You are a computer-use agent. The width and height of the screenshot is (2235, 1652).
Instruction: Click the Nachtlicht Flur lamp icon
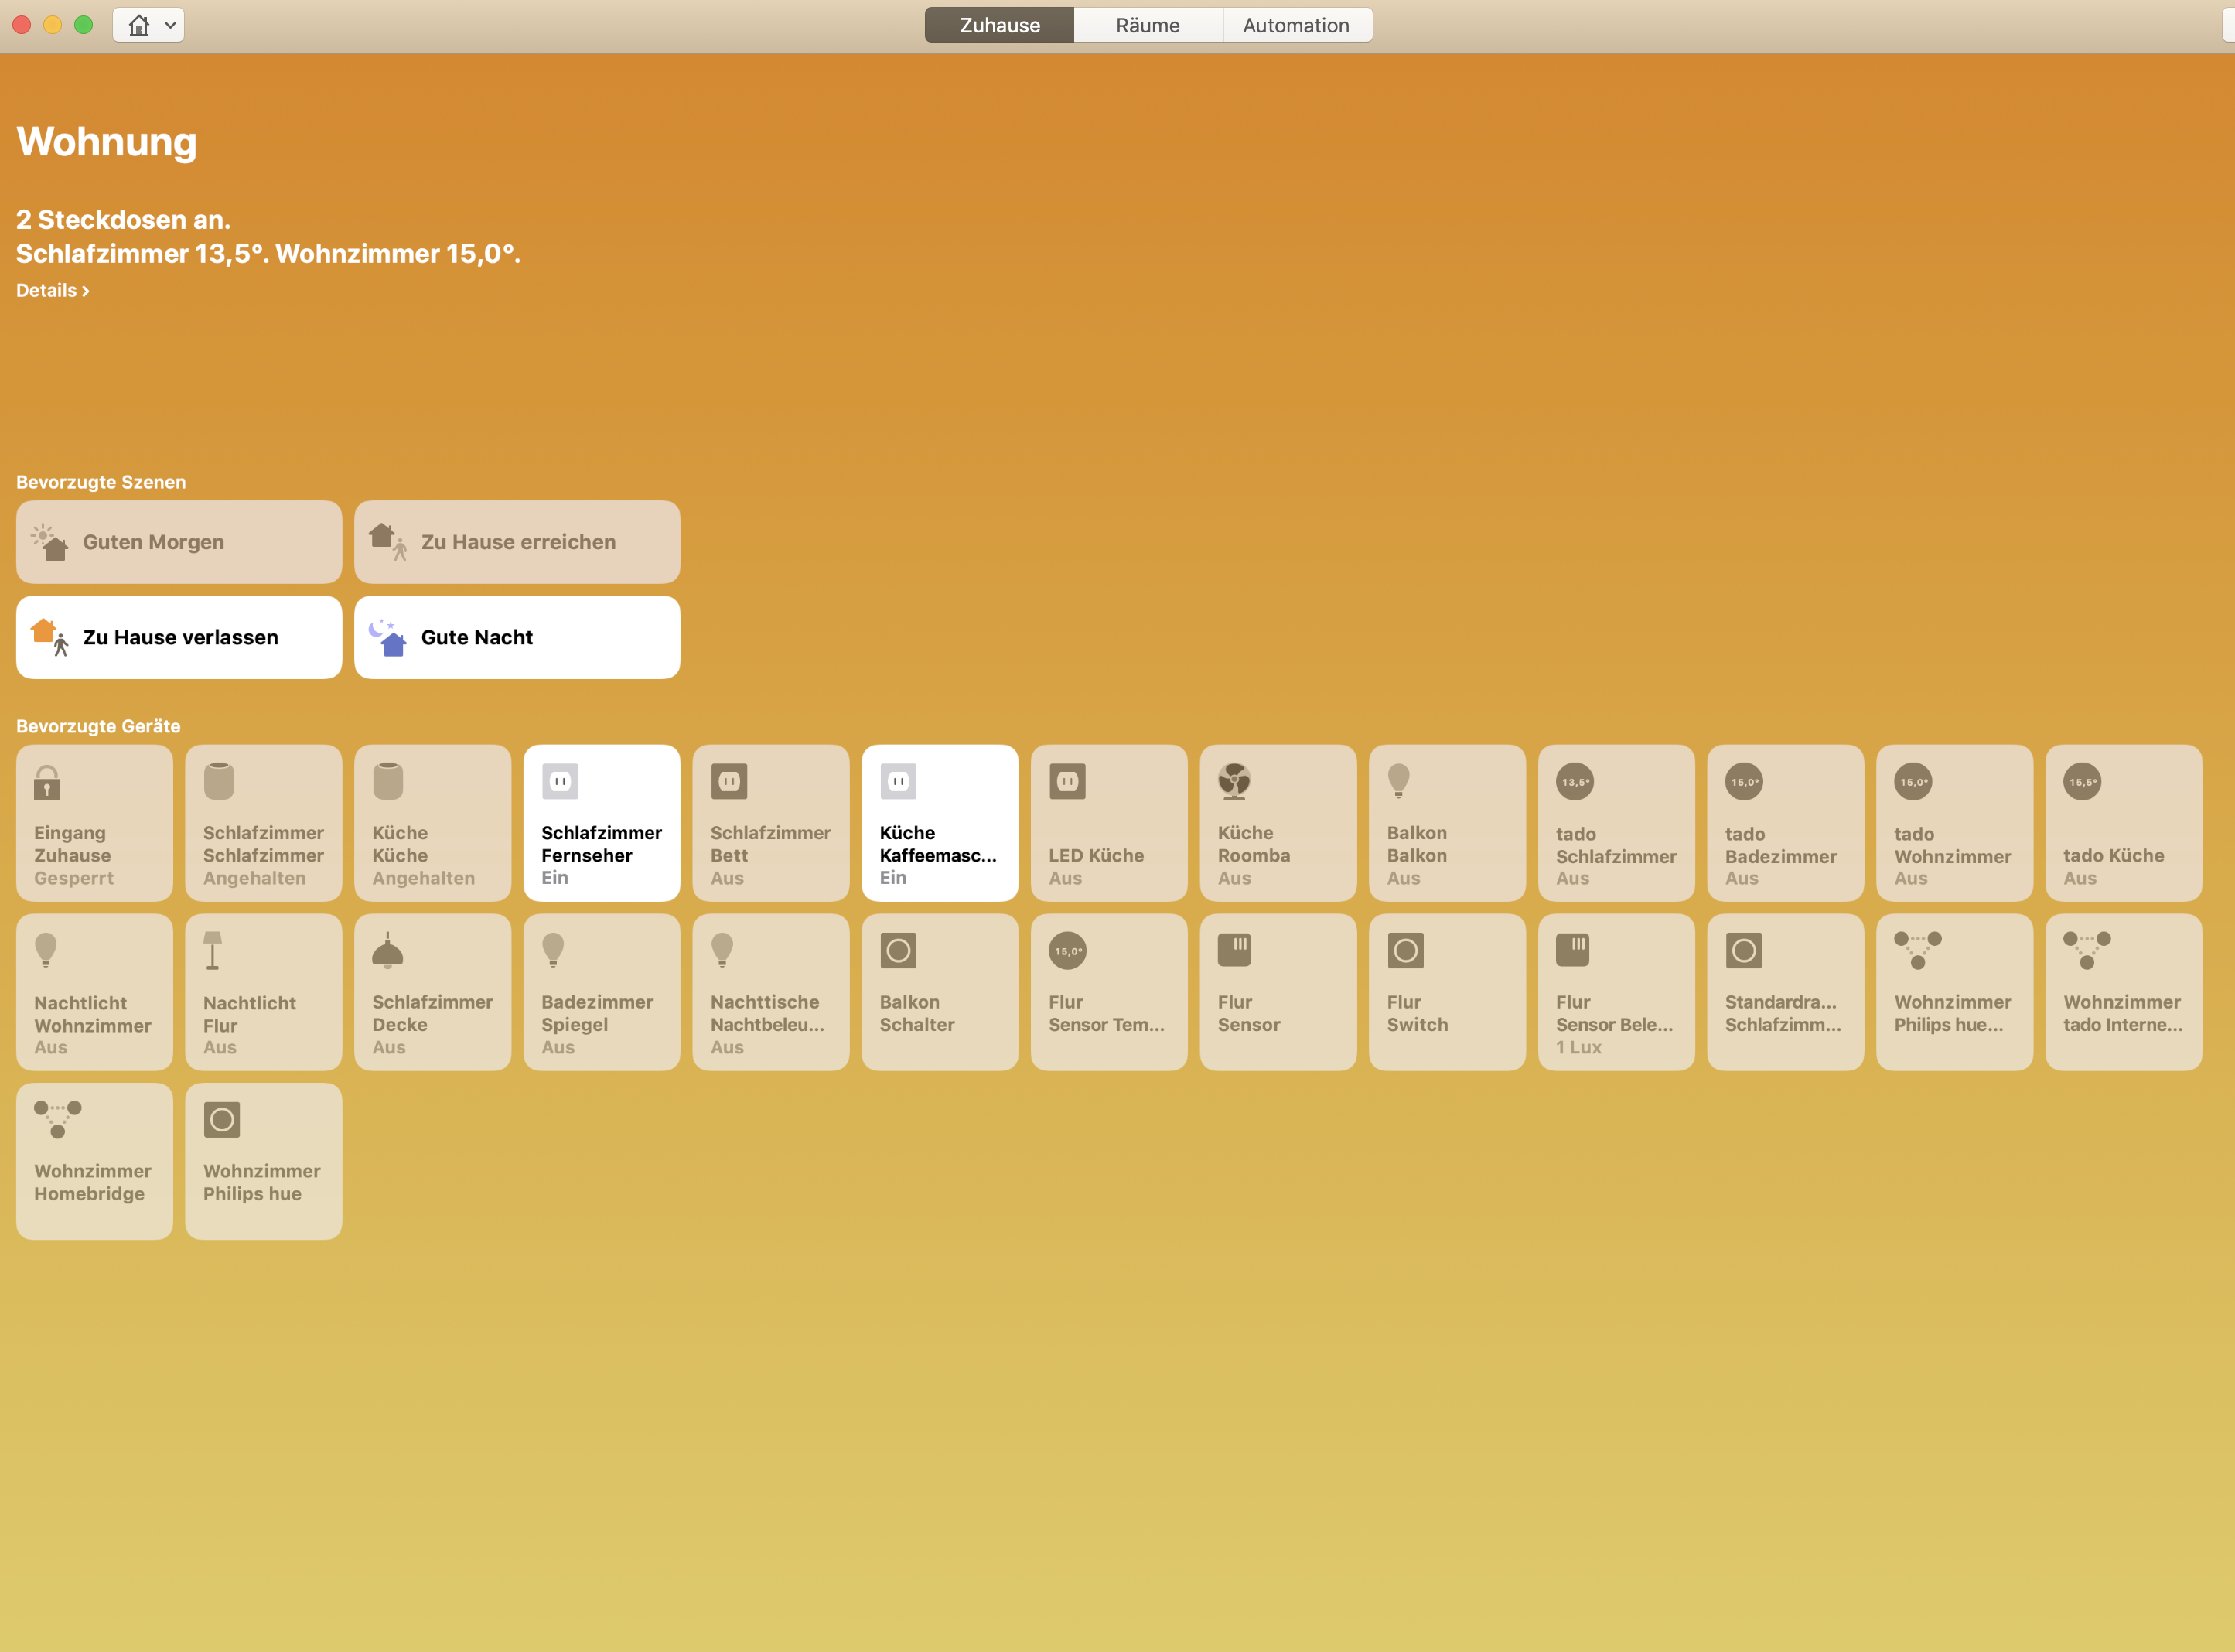212,950
